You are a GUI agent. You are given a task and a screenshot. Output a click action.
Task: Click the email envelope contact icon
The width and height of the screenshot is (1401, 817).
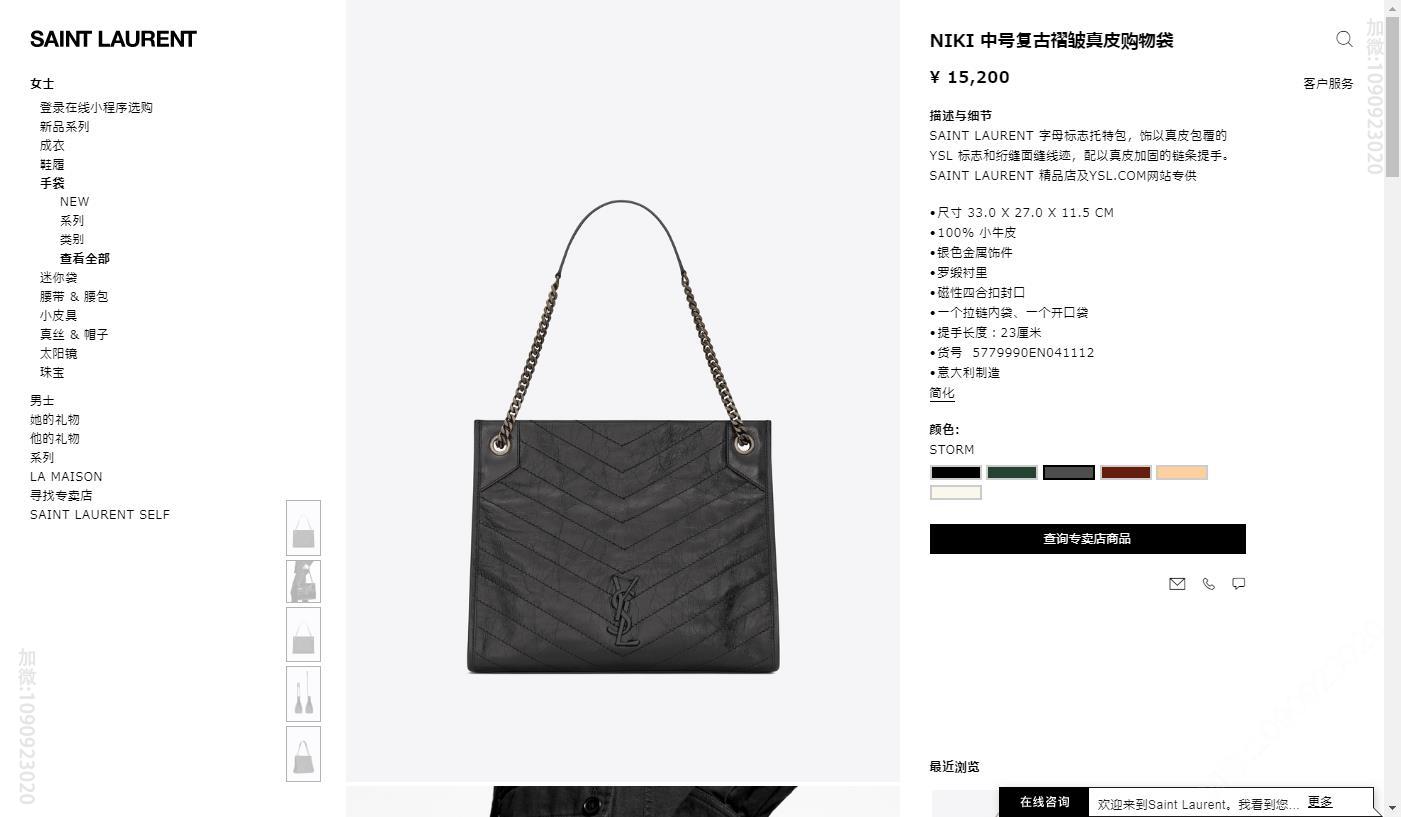click(1177, 584)
